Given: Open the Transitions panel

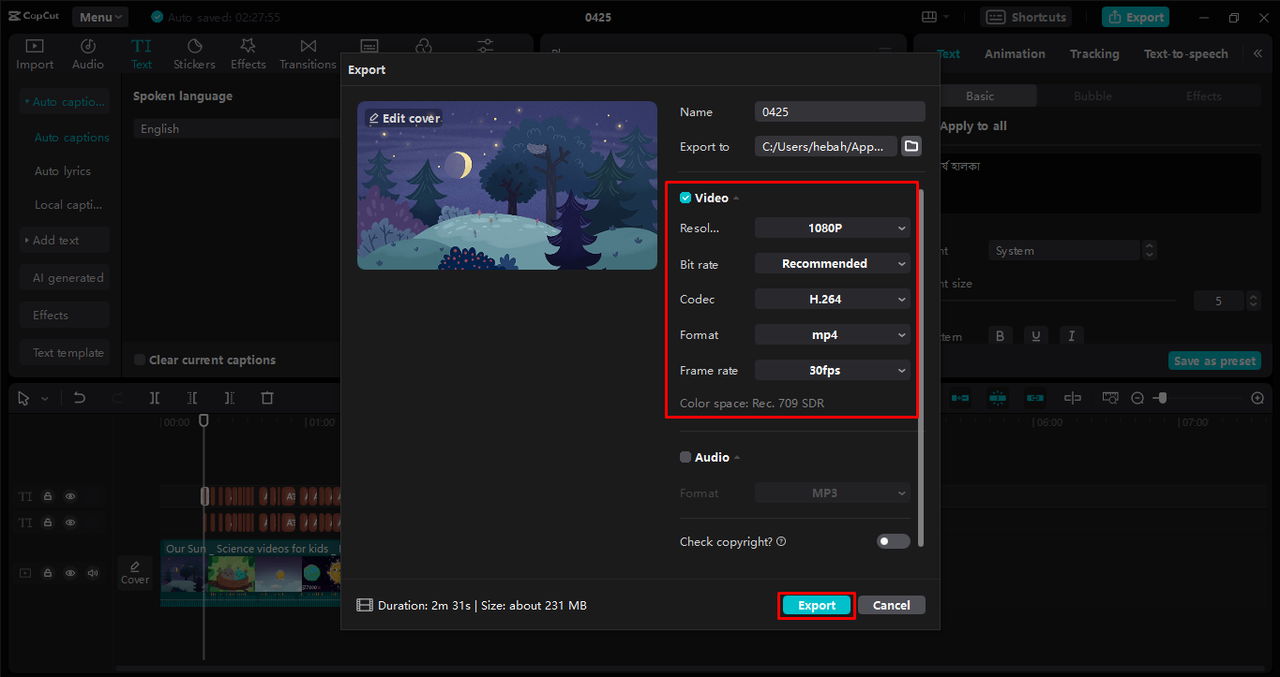Looking at the screenshot, I should 308,54.
